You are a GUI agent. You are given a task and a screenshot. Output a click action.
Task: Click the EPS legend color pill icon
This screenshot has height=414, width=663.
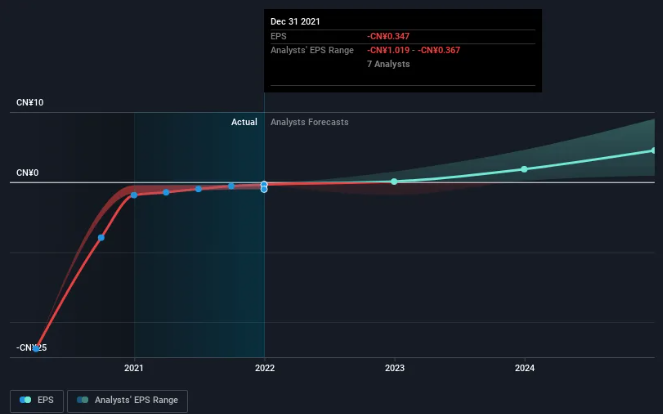pos(25,400)
